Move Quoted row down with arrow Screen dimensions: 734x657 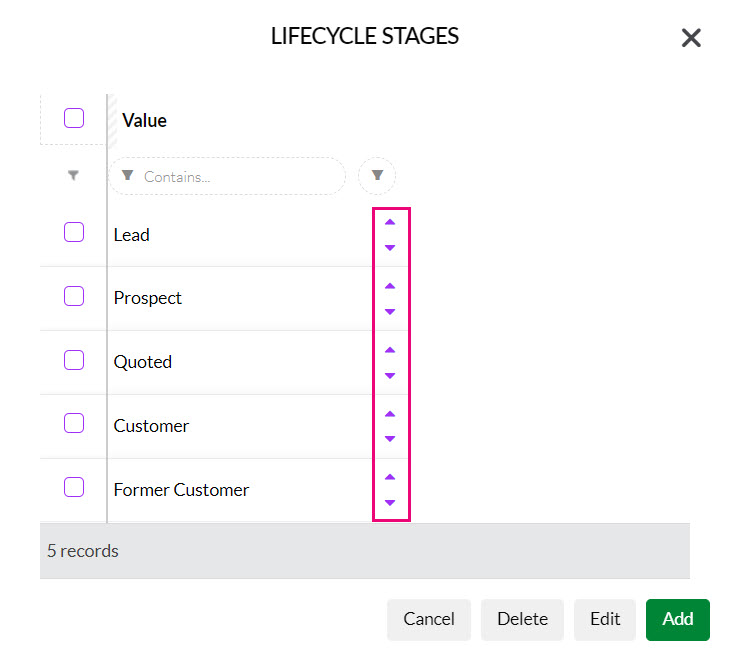click(x=390, y=376)
